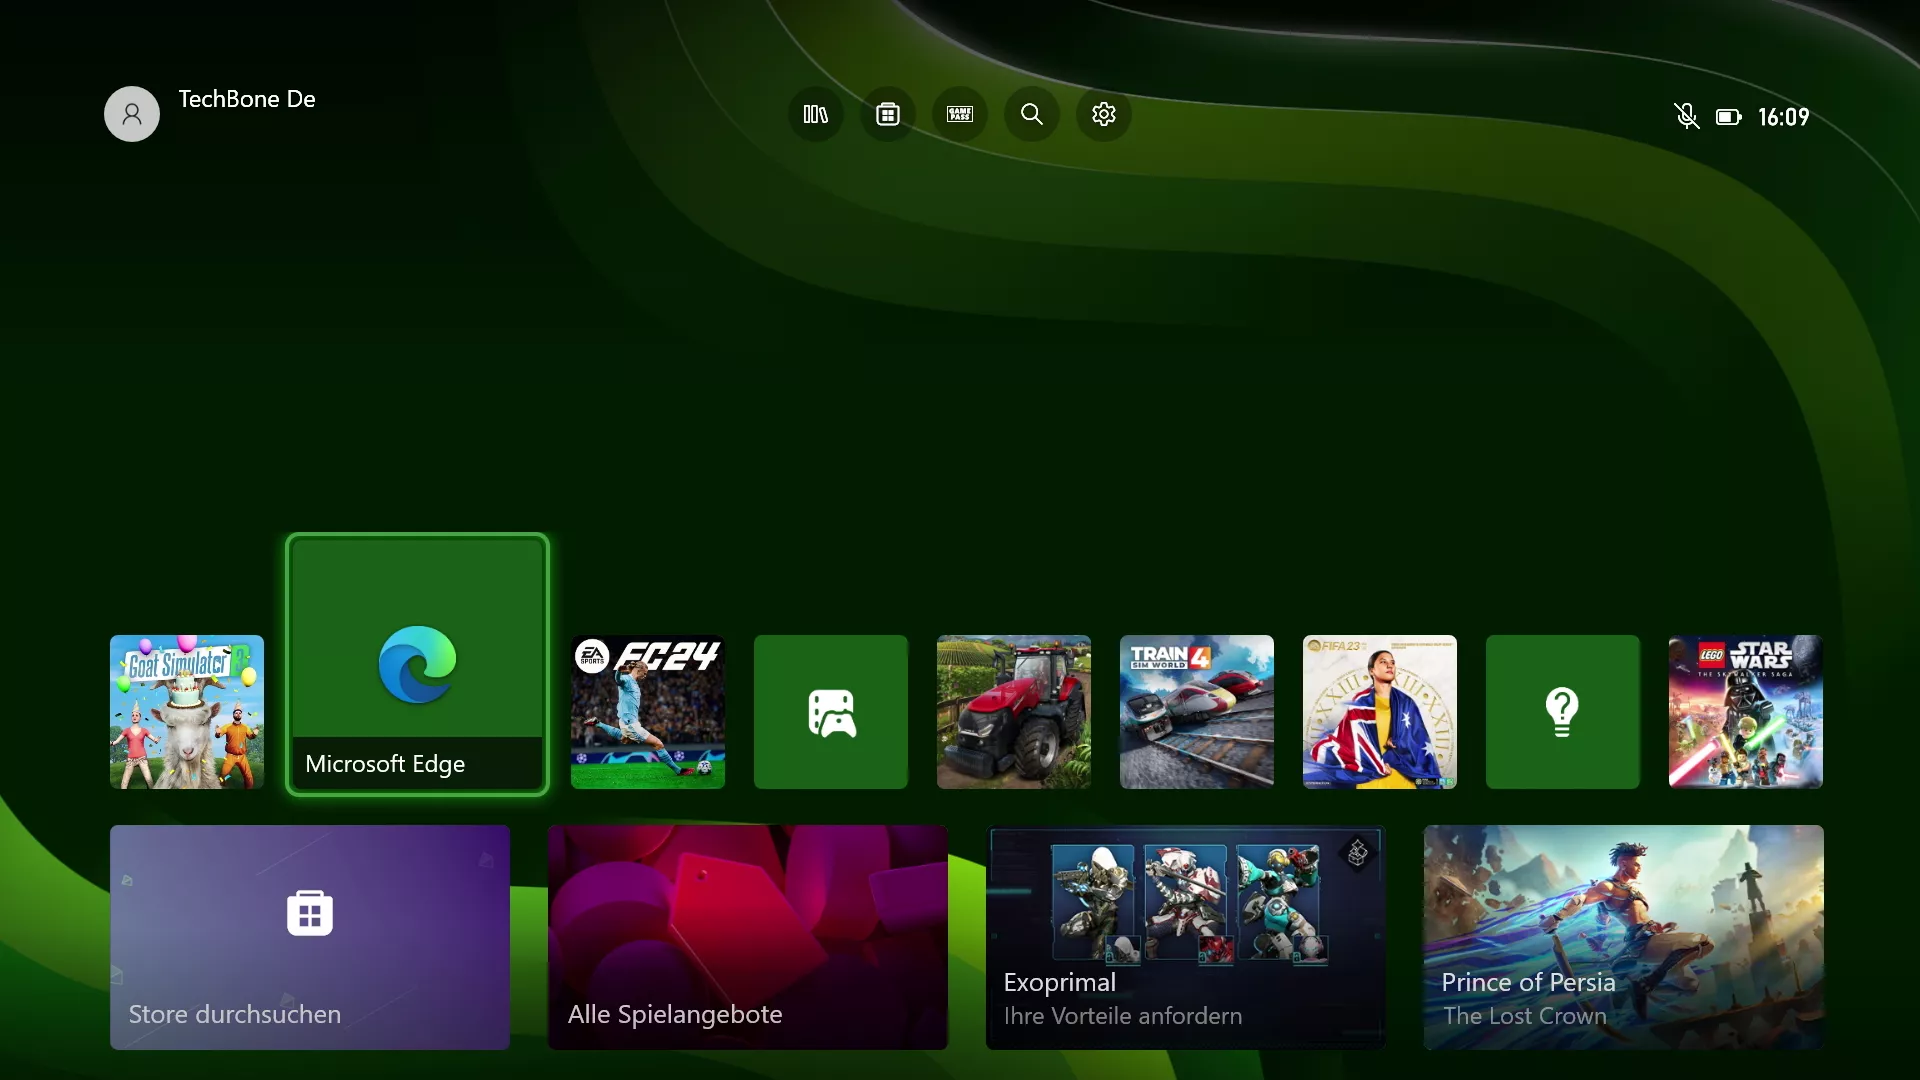Click the controller battery status icon

1729,117
